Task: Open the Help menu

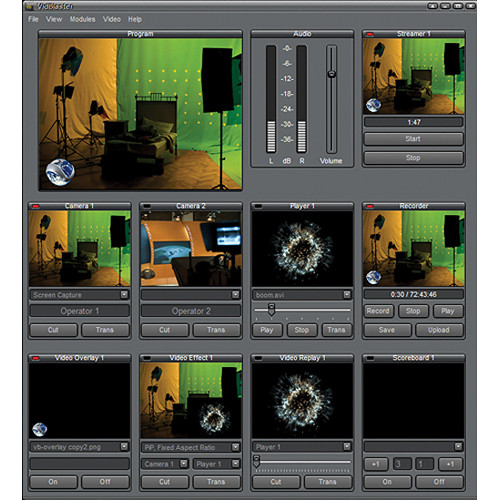Action: pos(135,19)
